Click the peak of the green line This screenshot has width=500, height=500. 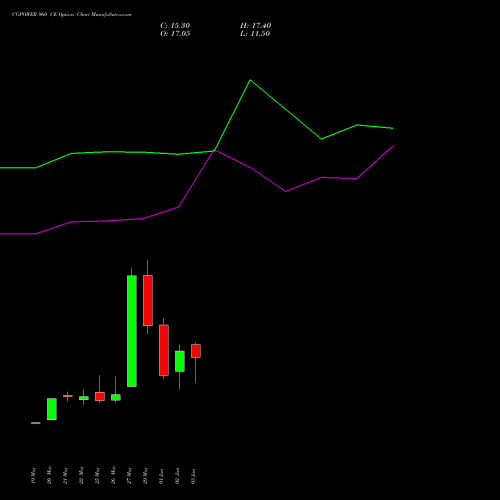[250, 80]
